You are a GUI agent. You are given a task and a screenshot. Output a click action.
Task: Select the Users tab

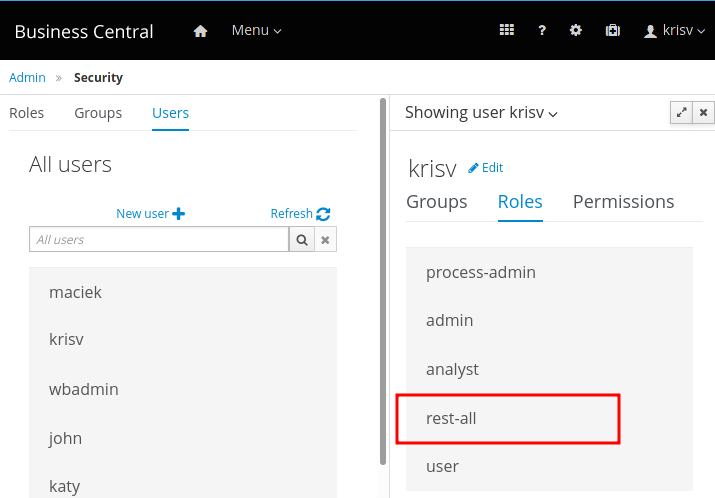pyautogui.click(x=171, y=113)
